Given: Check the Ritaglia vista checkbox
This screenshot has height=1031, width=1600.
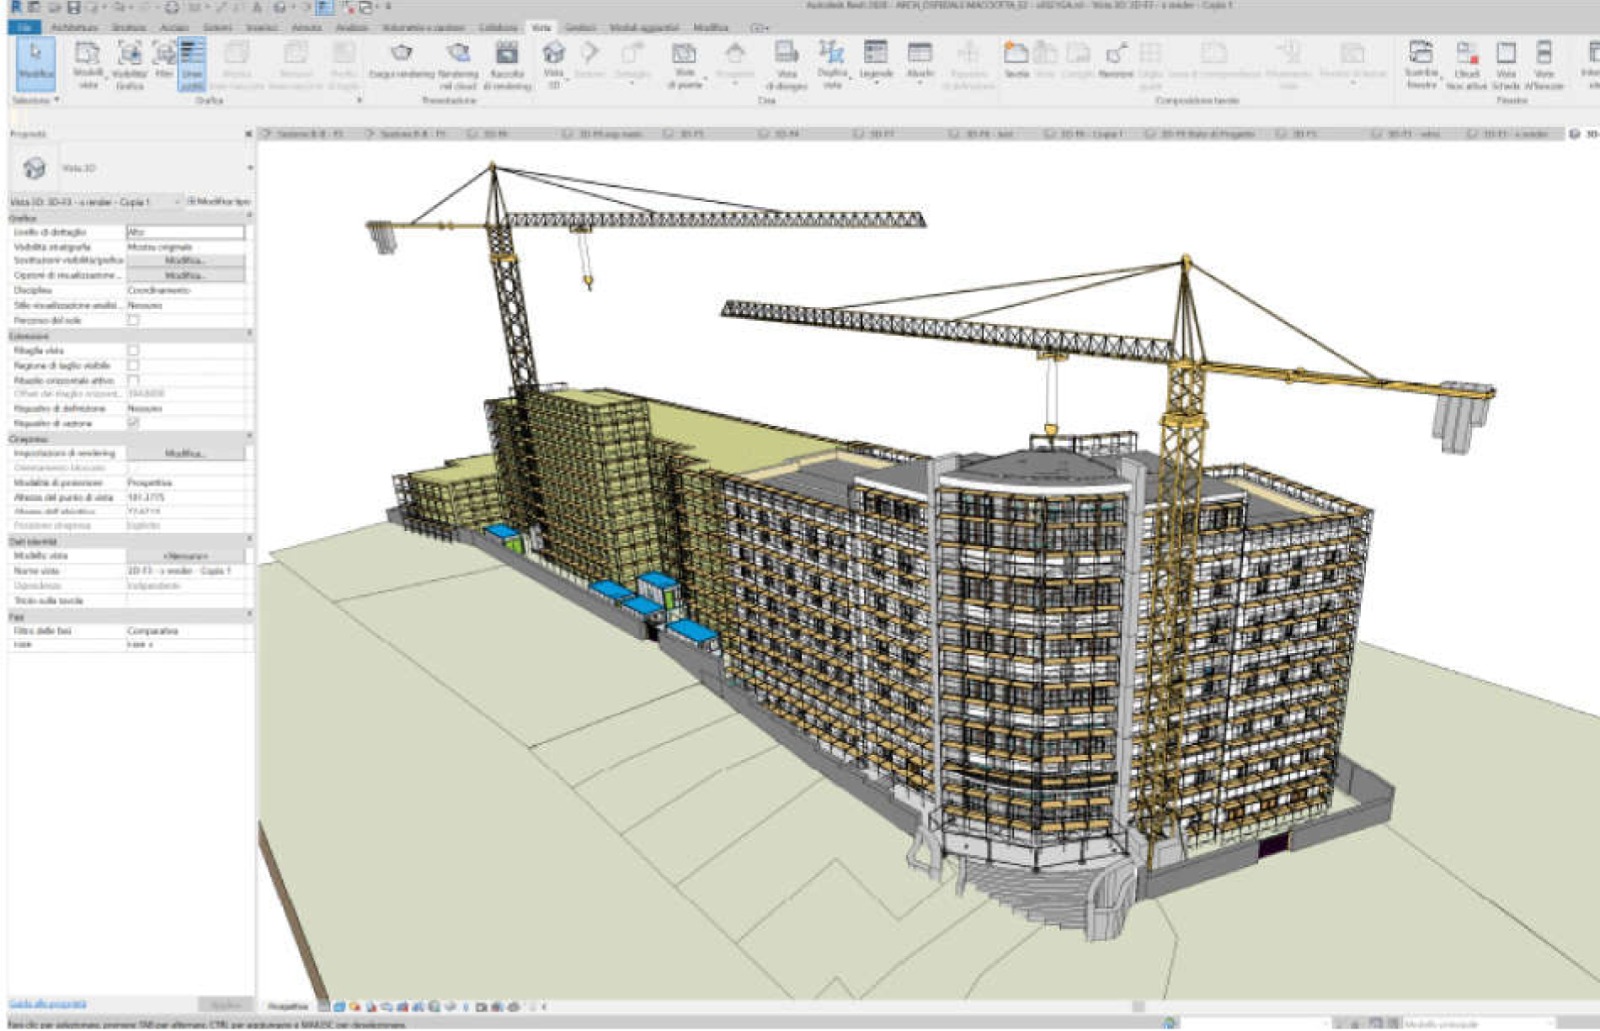Looking at the screenshot, I should (133, 351).
